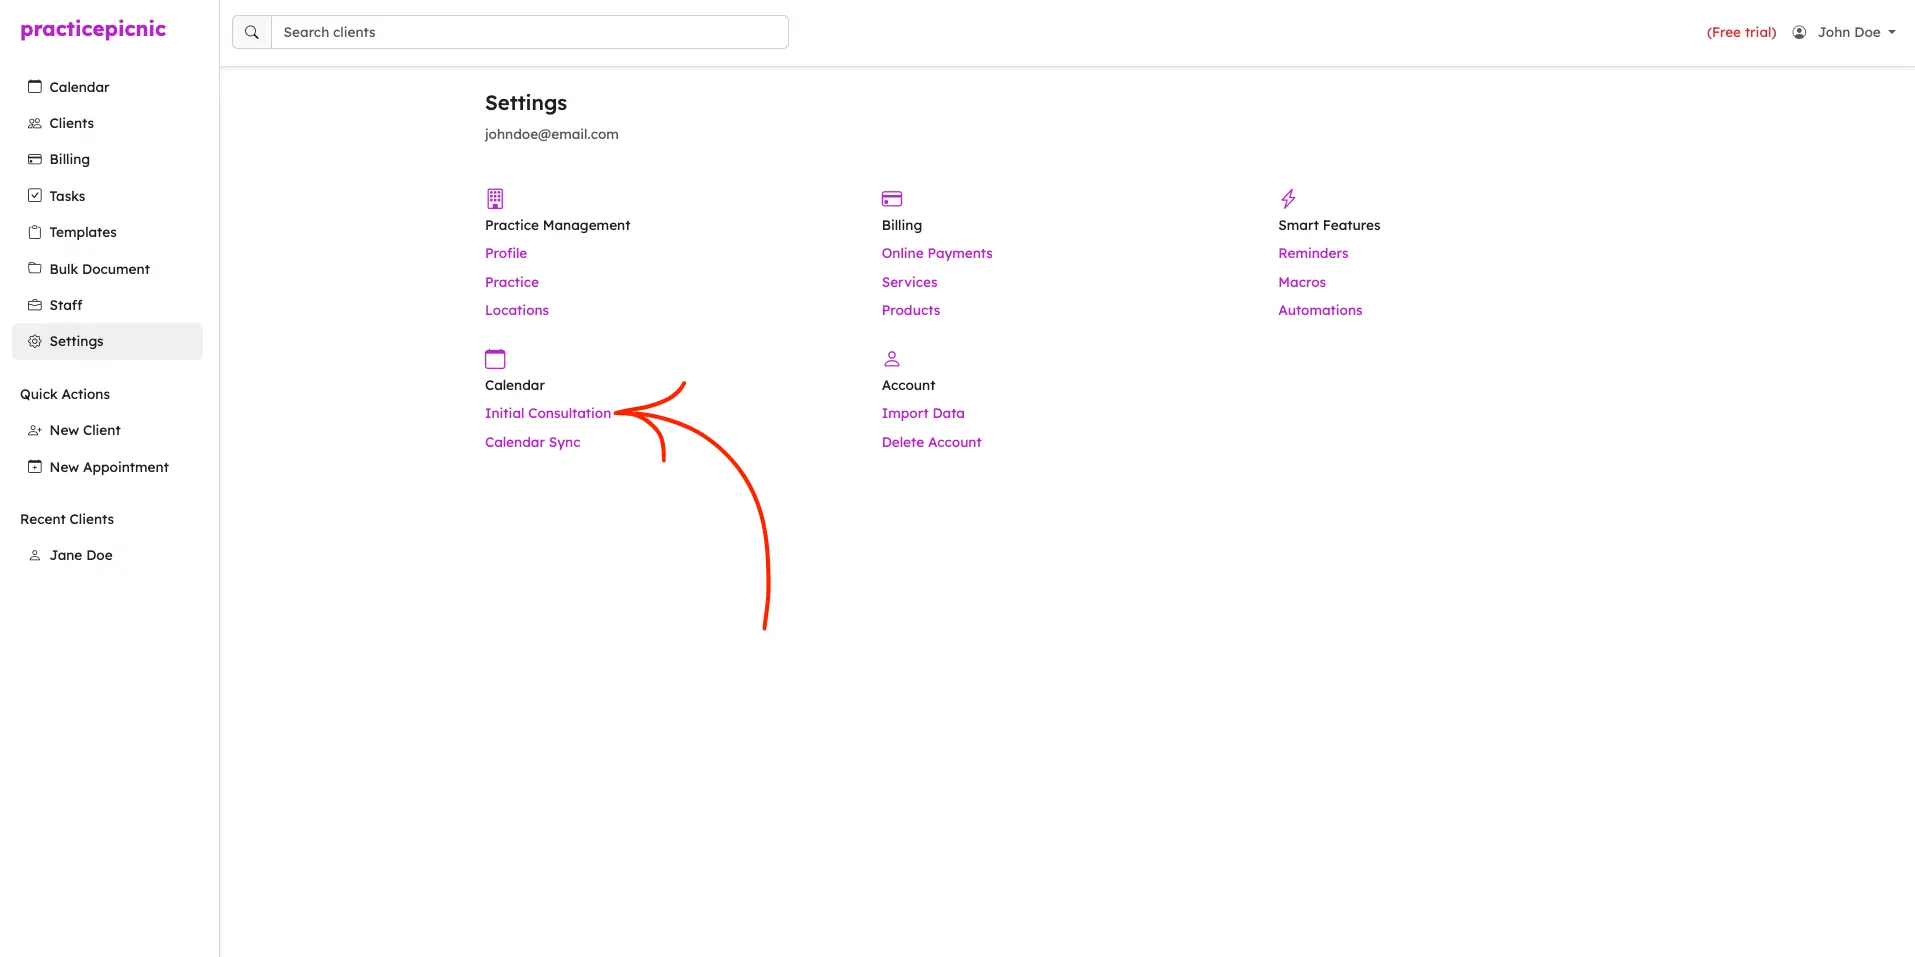
Task: Click the Settings gear icon in the sidebar
Action: point(35,341)
